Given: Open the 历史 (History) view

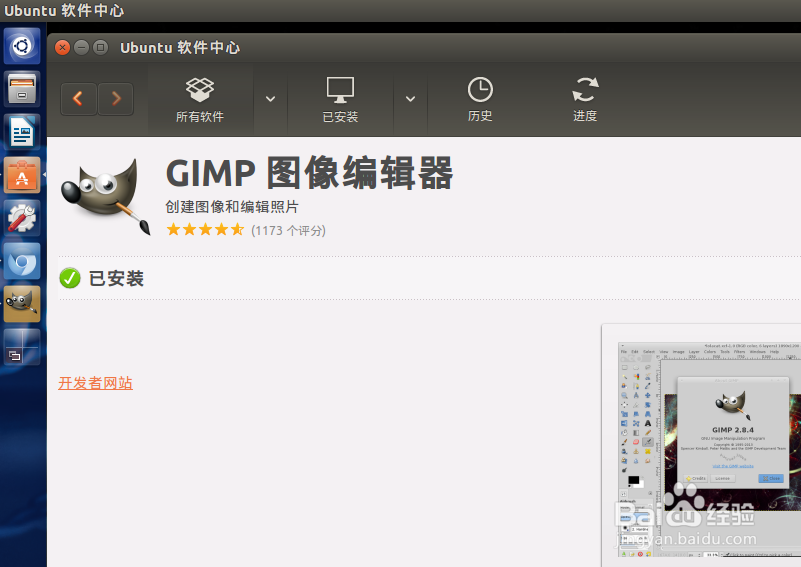Looking at the screenshot, I should (x=480, y=100).
